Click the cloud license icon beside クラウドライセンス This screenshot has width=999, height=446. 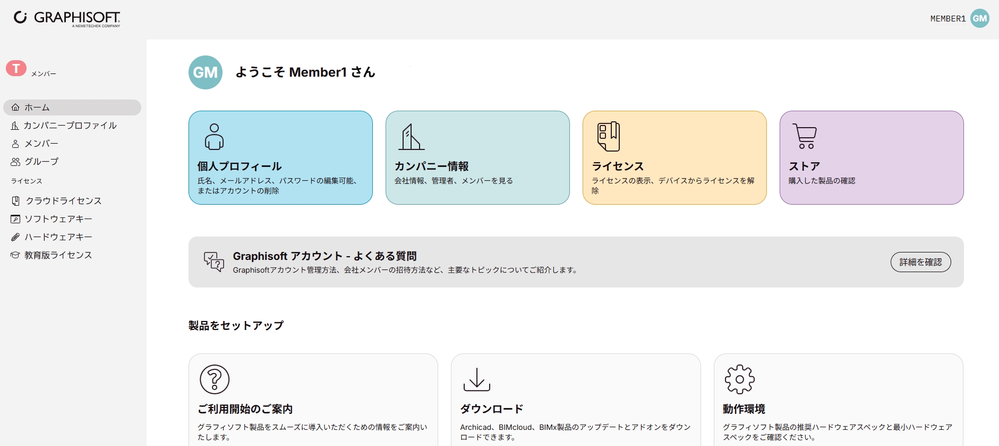(x=16, y=201)
